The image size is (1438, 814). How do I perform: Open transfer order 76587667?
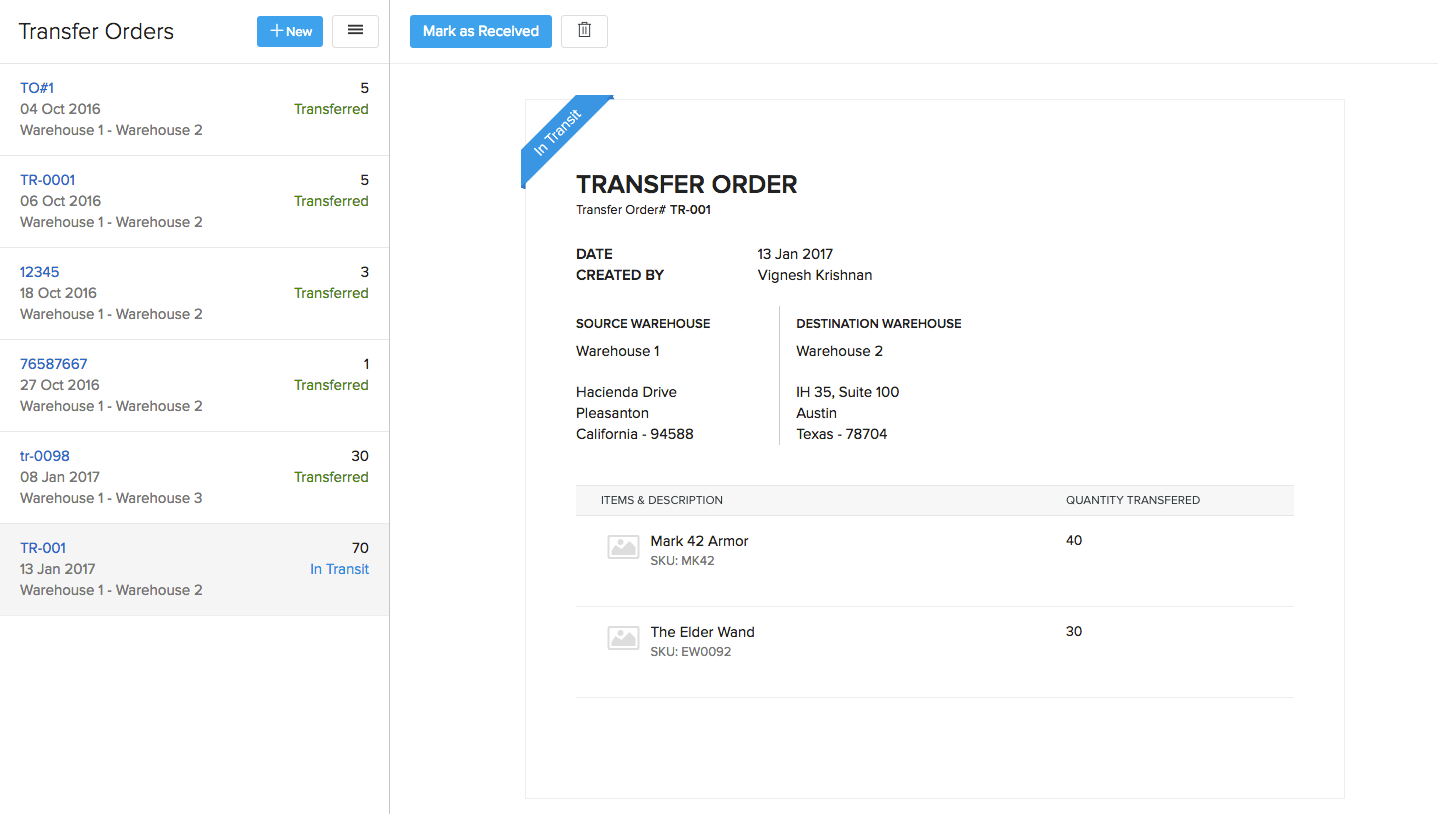(x=54, y=364)
